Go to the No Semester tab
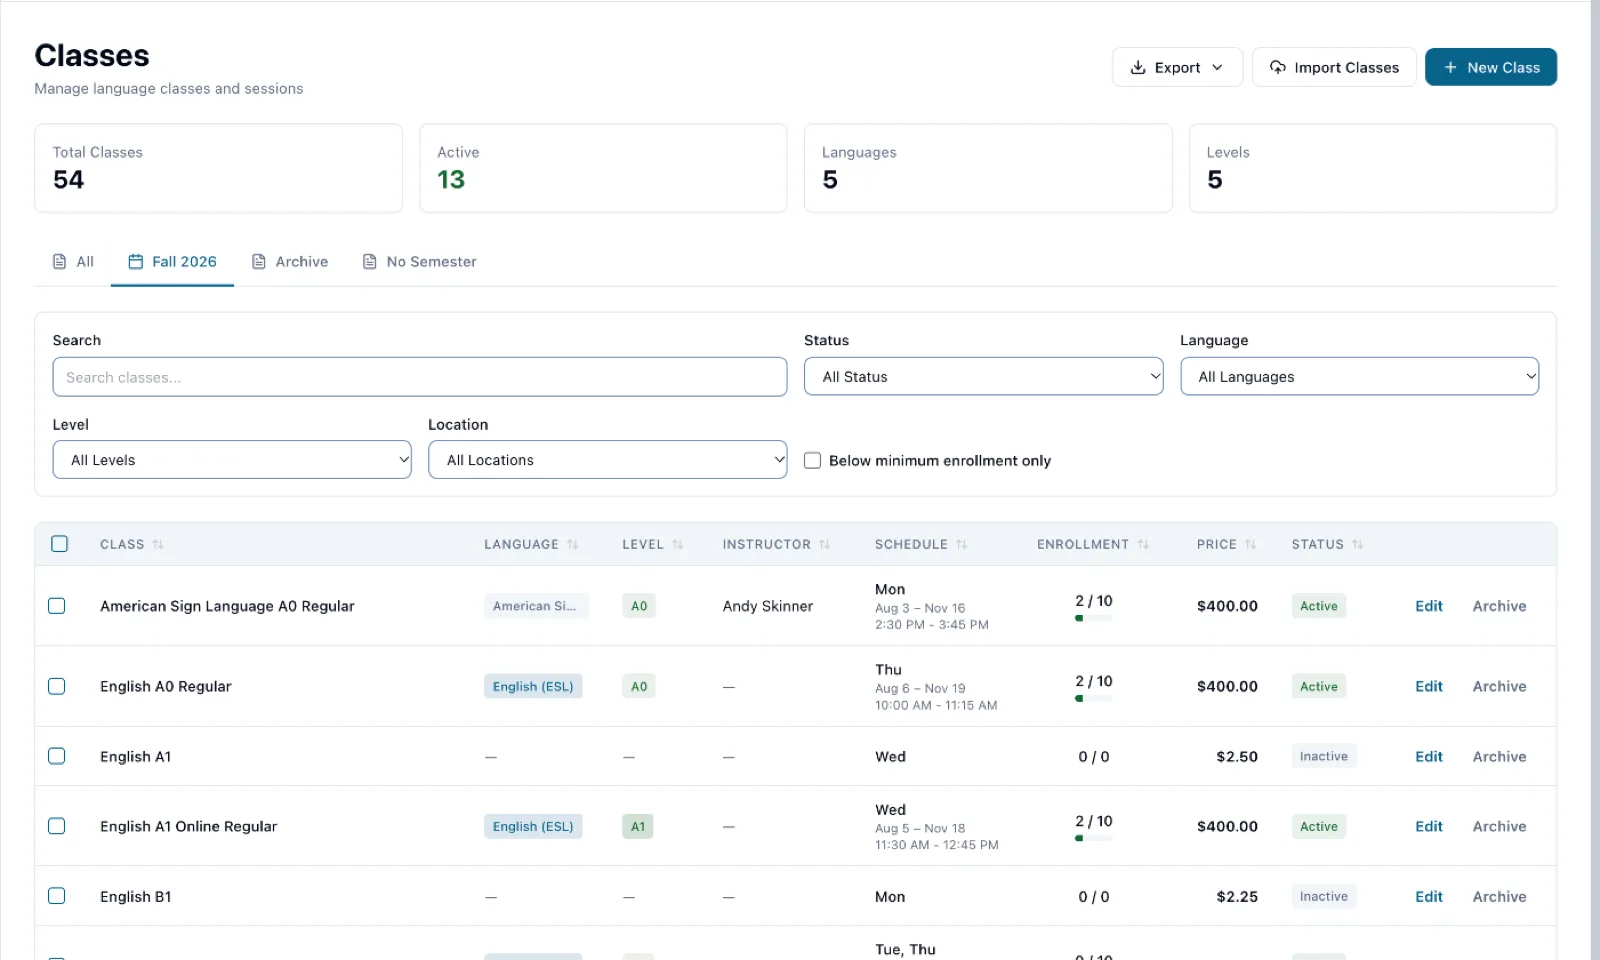The height and width of the screenshot is (960, 1600). point(419,262)
